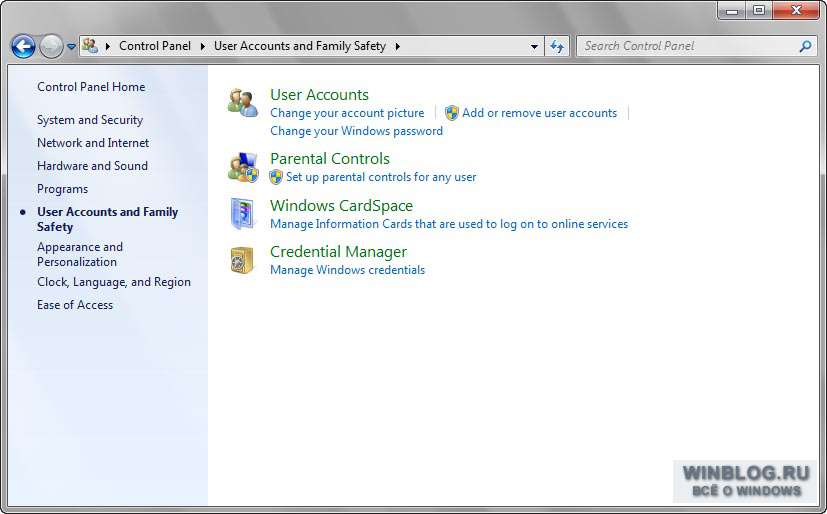Image resolution: width=827 pixels, height=514 pixels.
Task: Minimize the Control Panel window
Action: click(732, 11)
